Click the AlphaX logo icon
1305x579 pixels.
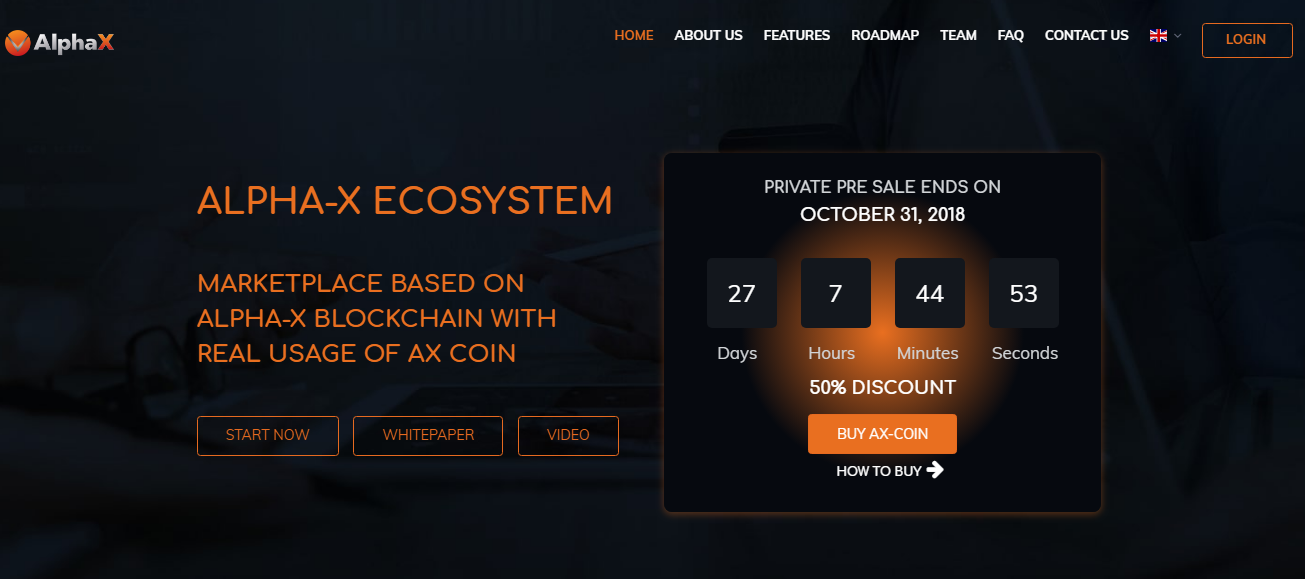pos(17,43)
